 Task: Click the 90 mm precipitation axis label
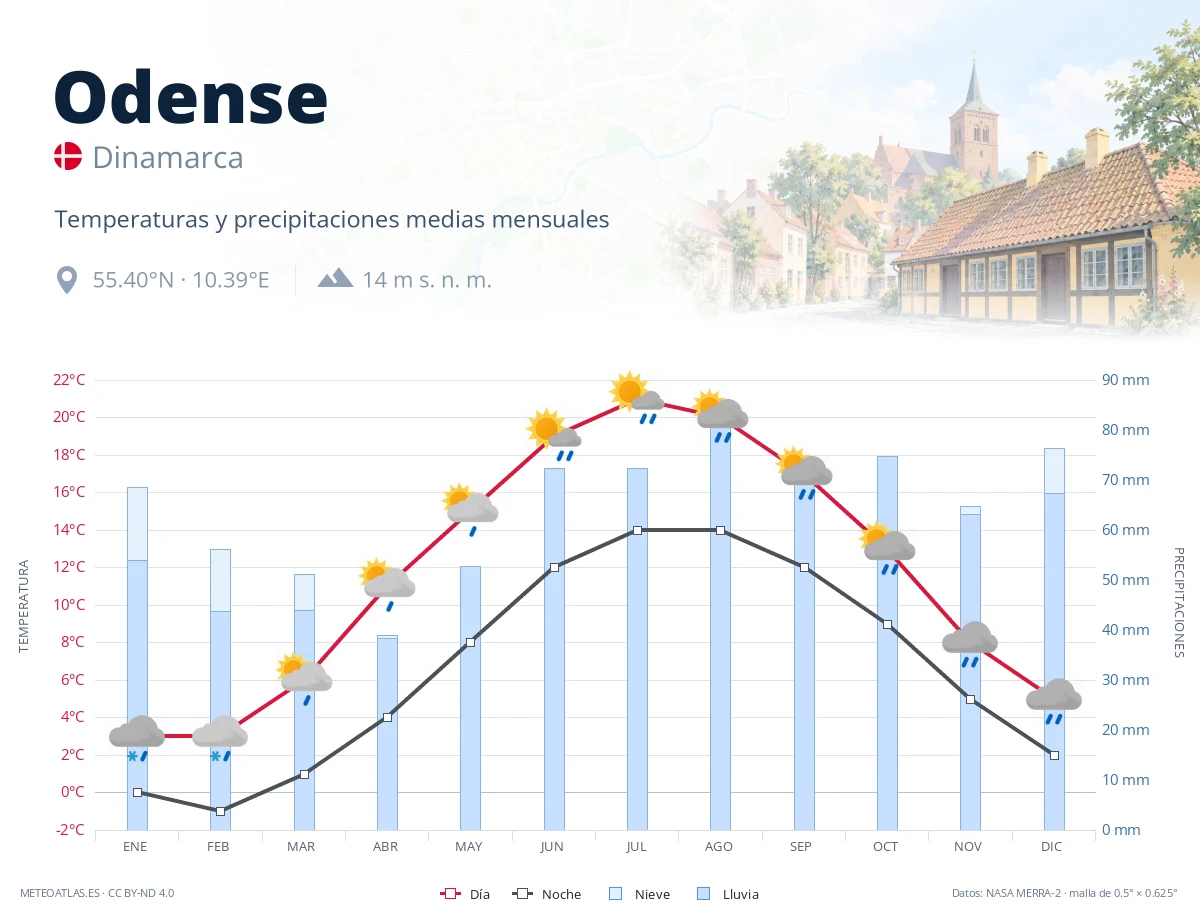pyautogui.click(x=1126, y=380)
